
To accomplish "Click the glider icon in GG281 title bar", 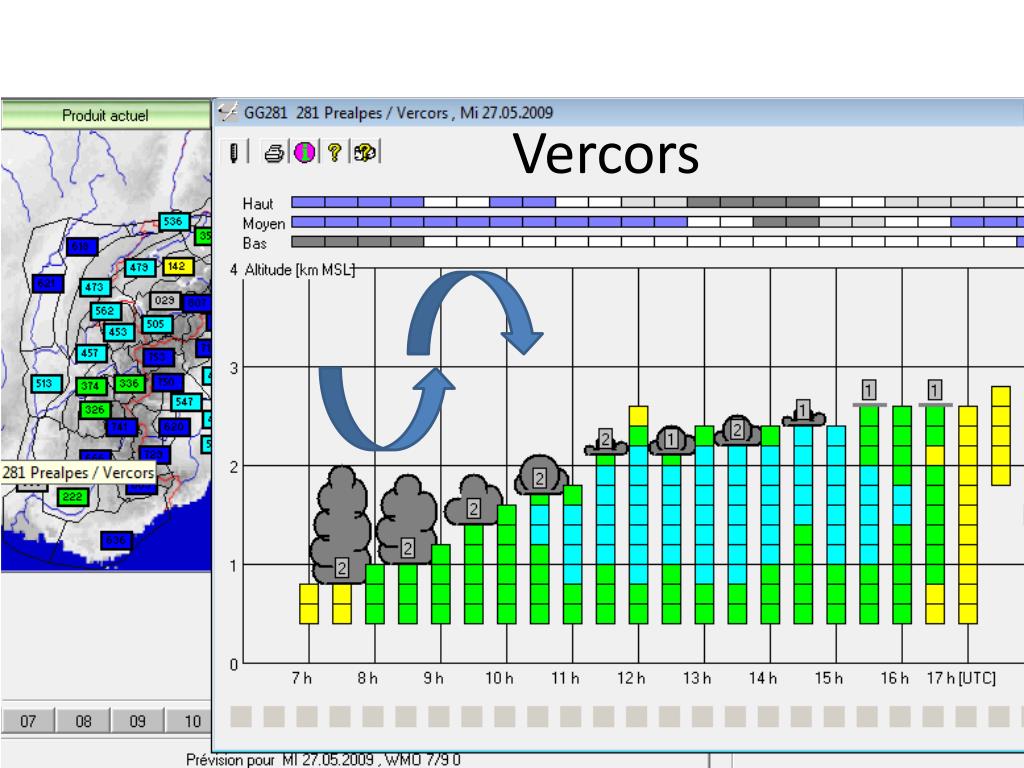I will (227, 112).
